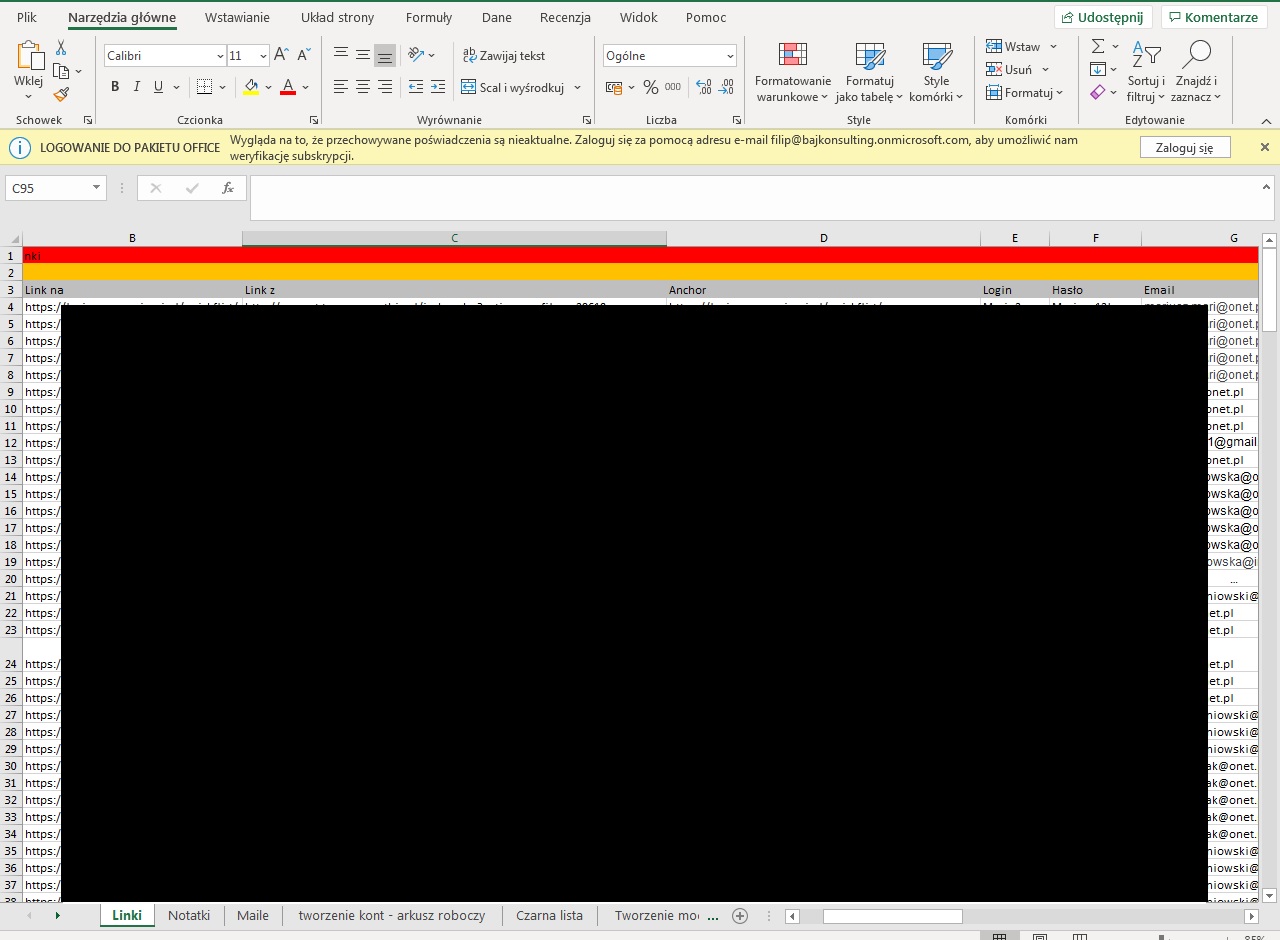Toggle Bold formatting
This screenshot has width=1280, height=940.
(115, 87)
